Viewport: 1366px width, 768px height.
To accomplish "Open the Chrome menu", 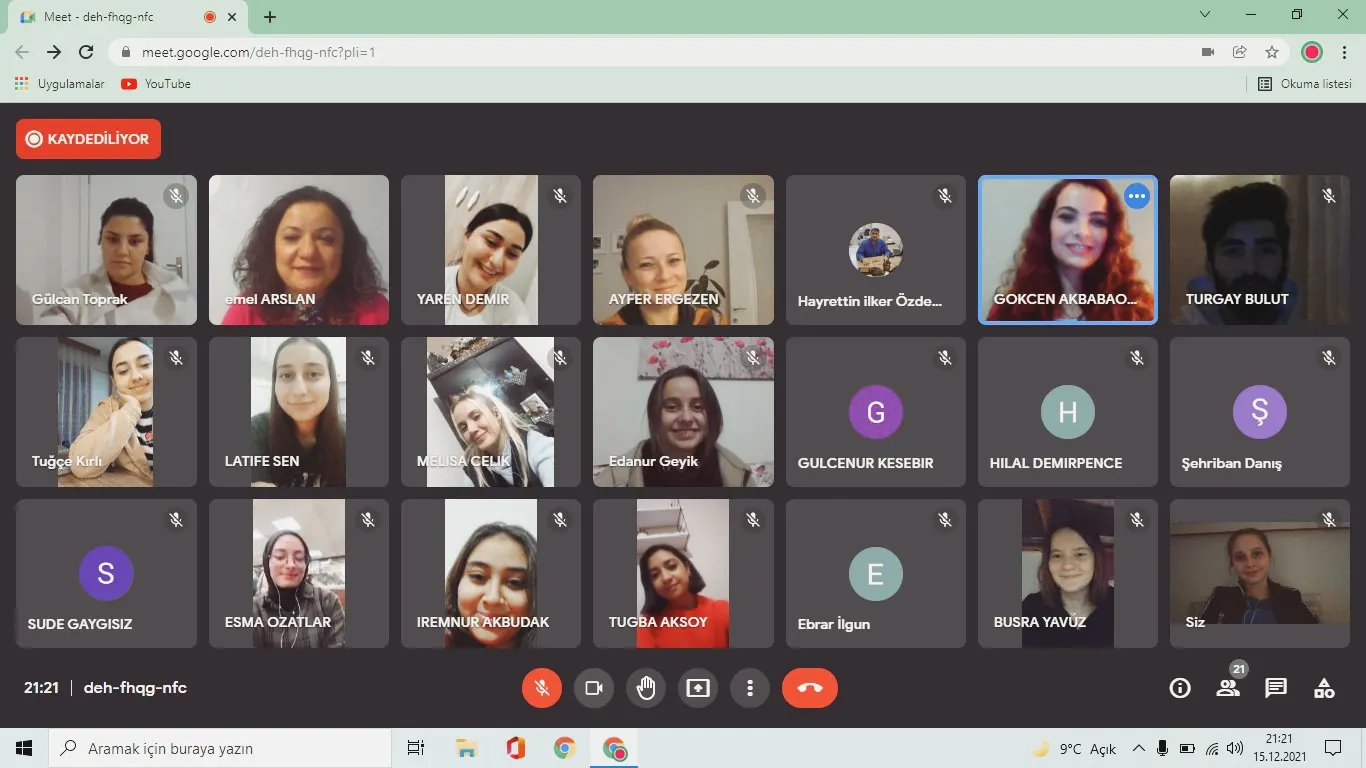I will click(x=1344, y=52).
